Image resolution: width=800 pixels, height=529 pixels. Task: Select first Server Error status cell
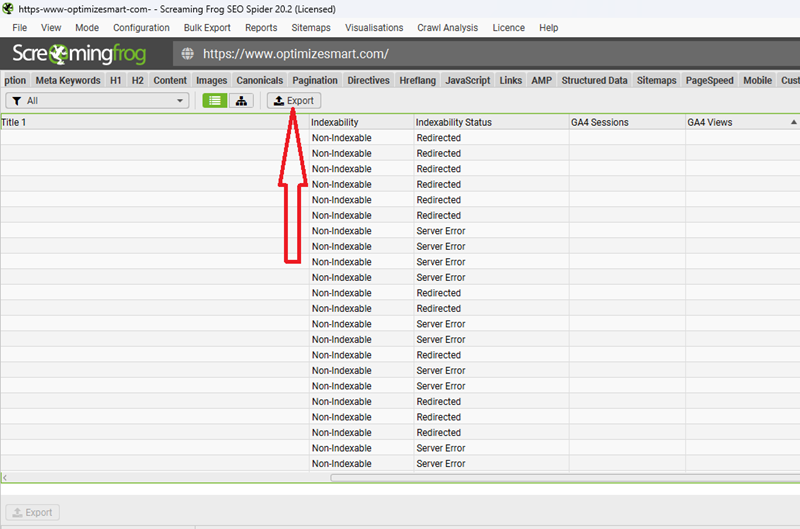click(491, 231)
